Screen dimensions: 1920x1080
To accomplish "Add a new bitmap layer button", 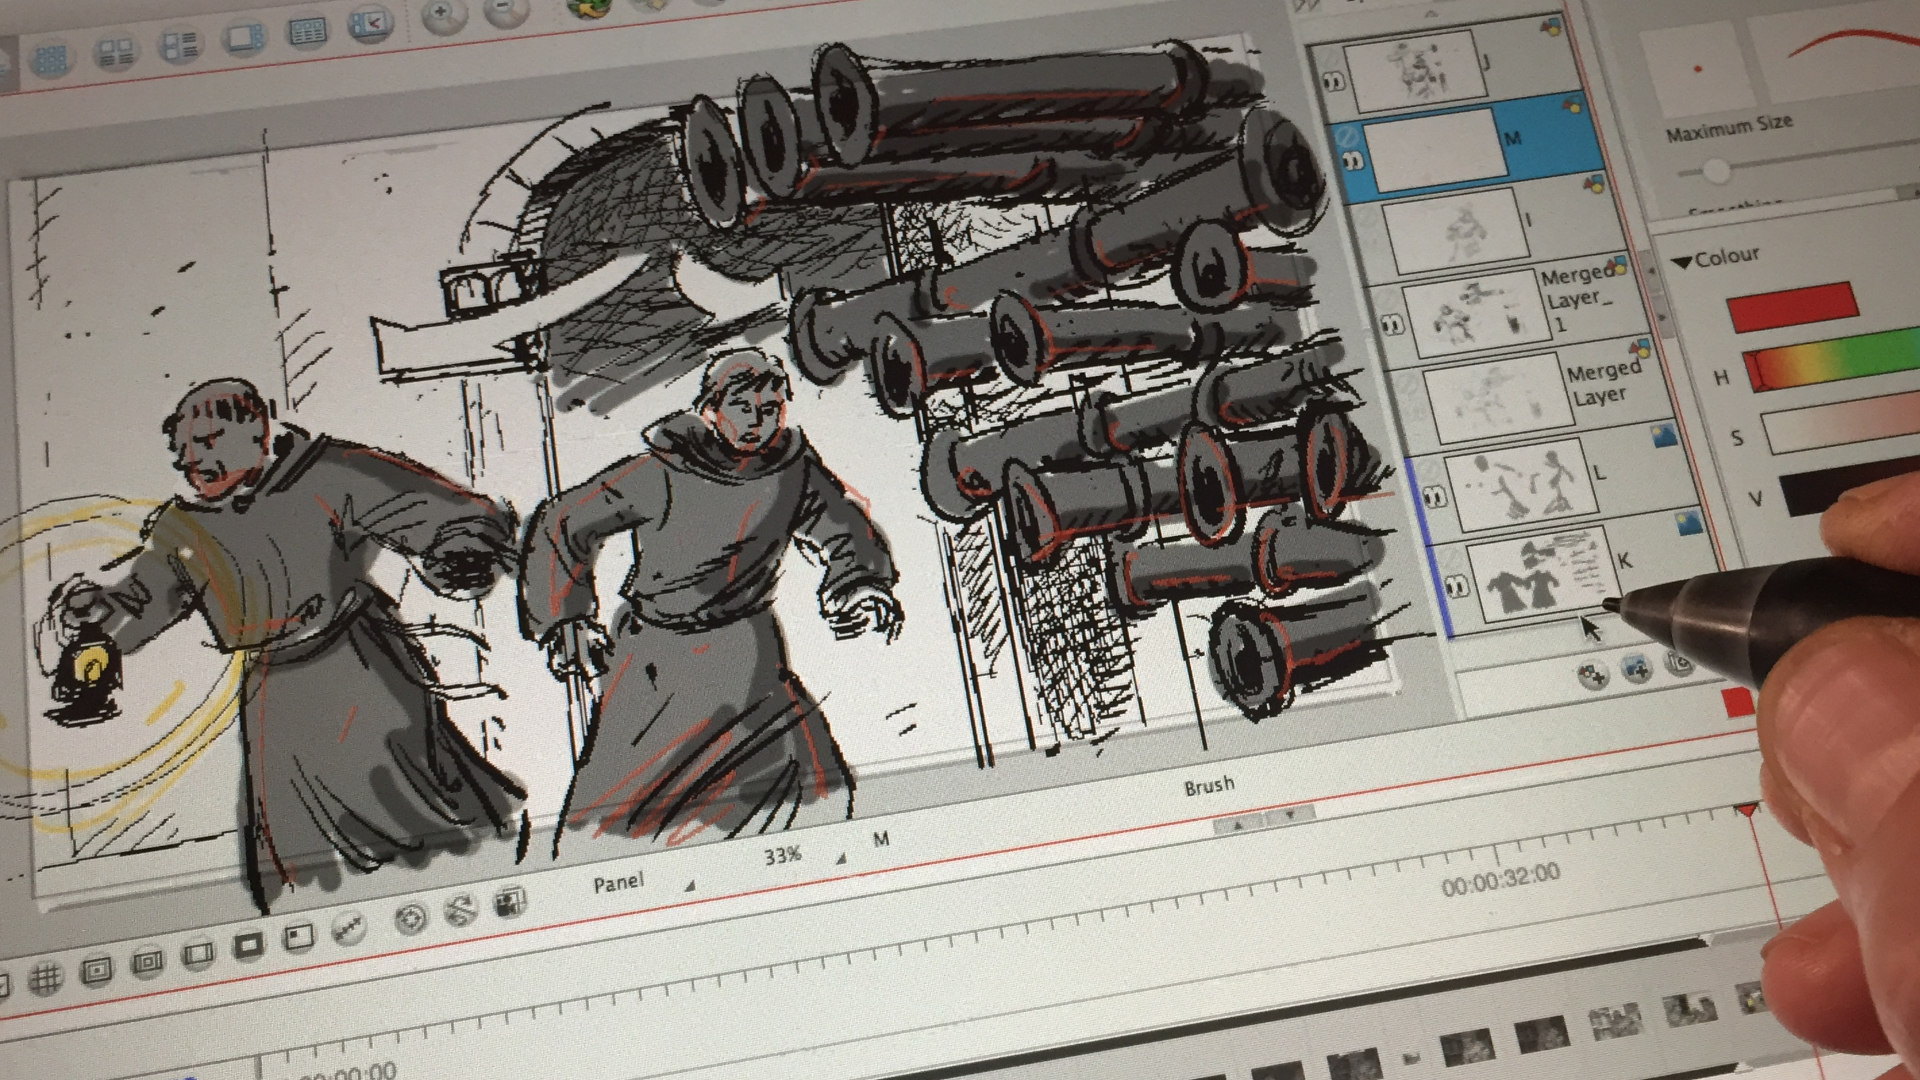I will tap(1637, 668).
